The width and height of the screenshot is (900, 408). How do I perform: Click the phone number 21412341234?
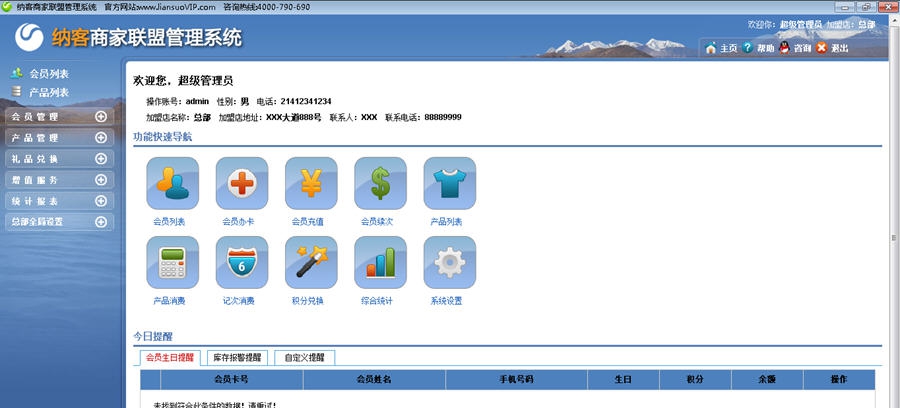pyautogui.click(x=306, y=102)
